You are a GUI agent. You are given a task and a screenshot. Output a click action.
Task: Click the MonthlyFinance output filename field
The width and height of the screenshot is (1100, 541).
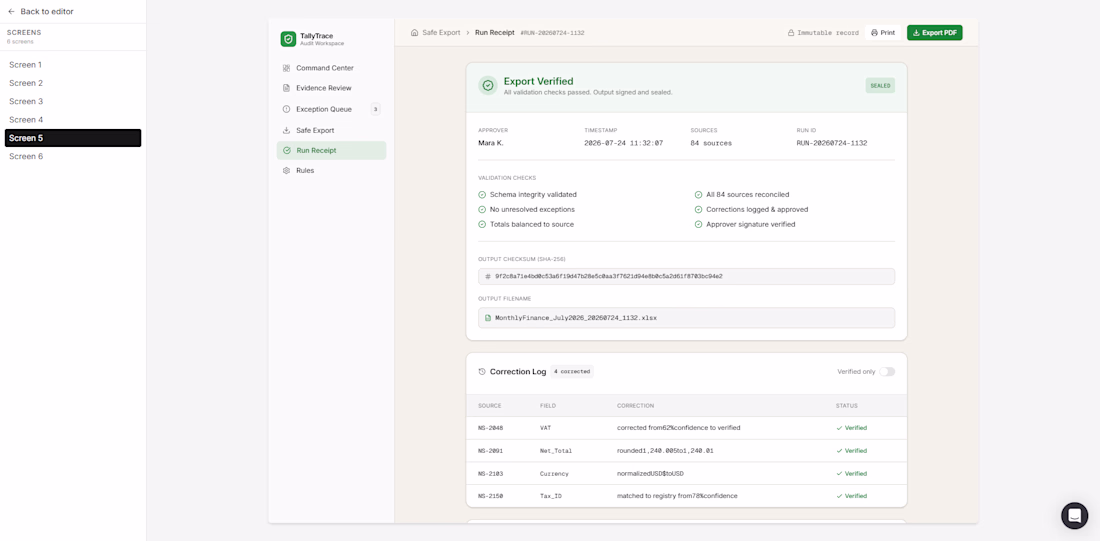(x=686, y=318)
